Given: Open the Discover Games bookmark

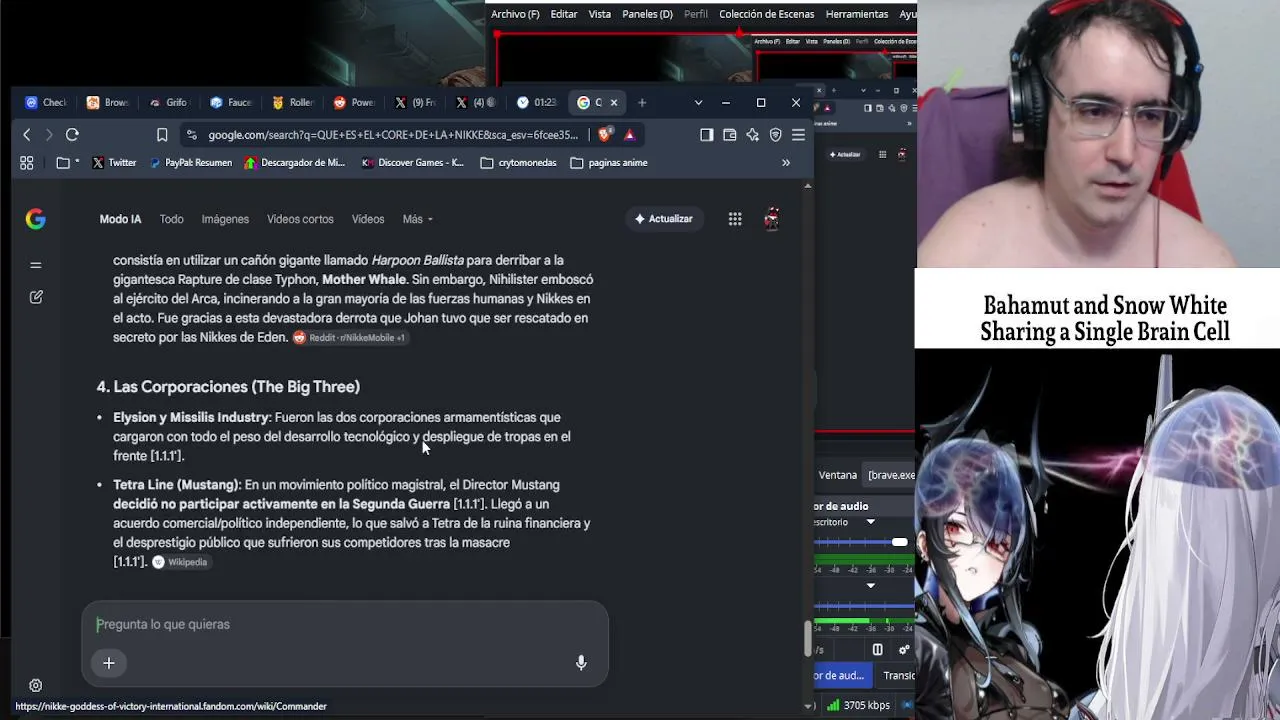Looking at the screenshot, I should (x=413, y=163).
